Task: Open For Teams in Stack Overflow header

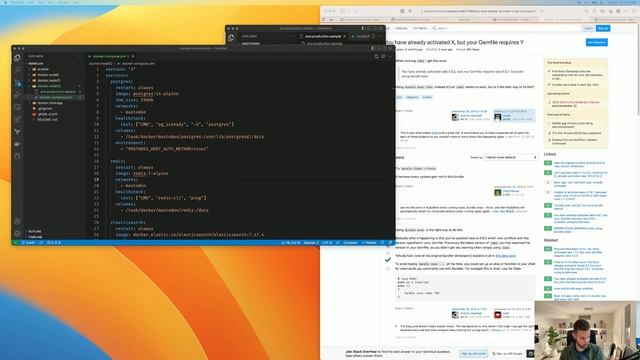Action: (420, 28)
